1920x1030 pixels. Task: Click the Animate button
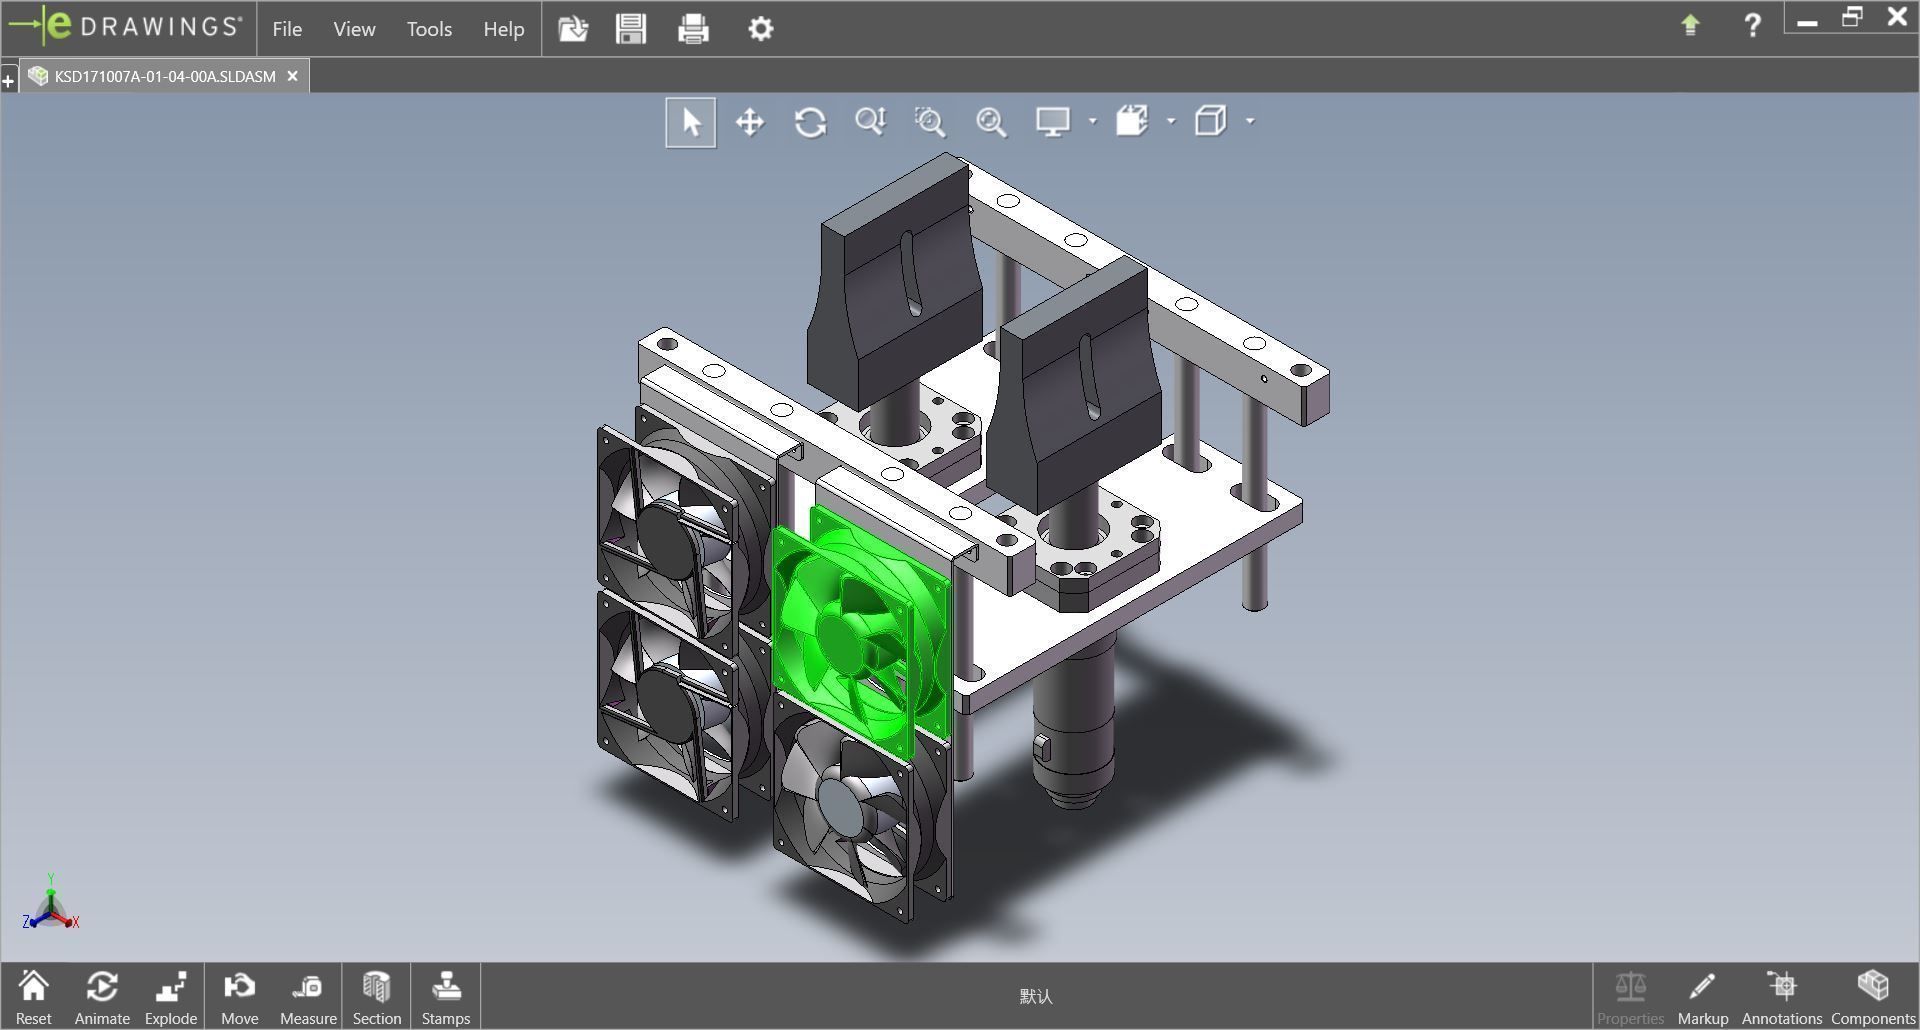pyautogui.click(x=102, y=996)
